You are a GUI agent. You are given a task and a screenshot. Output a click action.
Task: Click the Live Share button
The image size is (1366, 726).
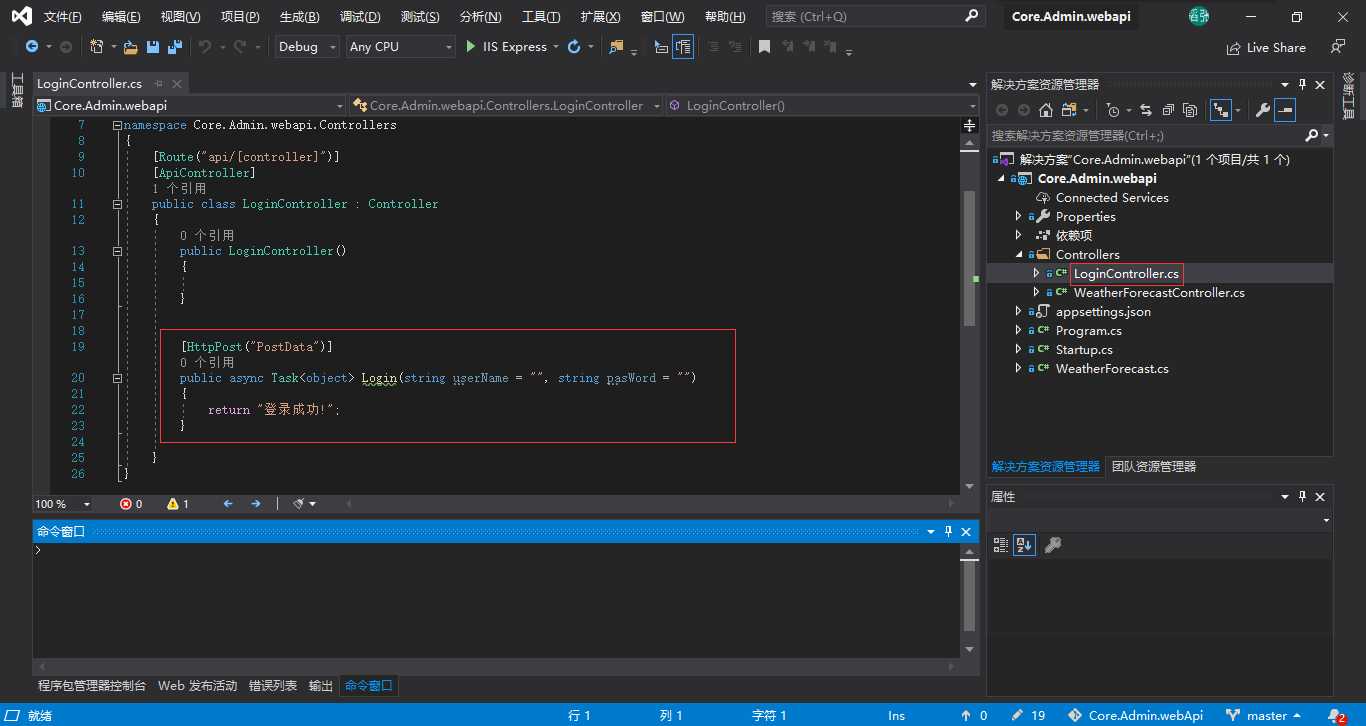[1266, 48]
